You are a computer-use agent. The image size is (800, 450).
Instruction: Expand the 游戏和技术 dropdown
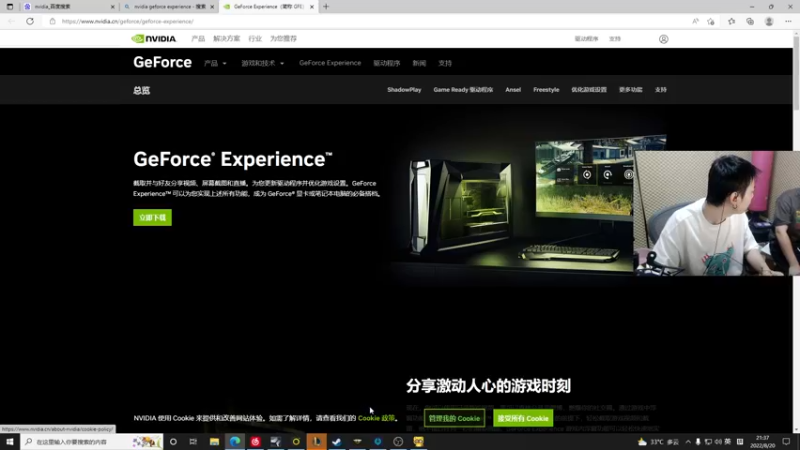click(x=262, y=63)
